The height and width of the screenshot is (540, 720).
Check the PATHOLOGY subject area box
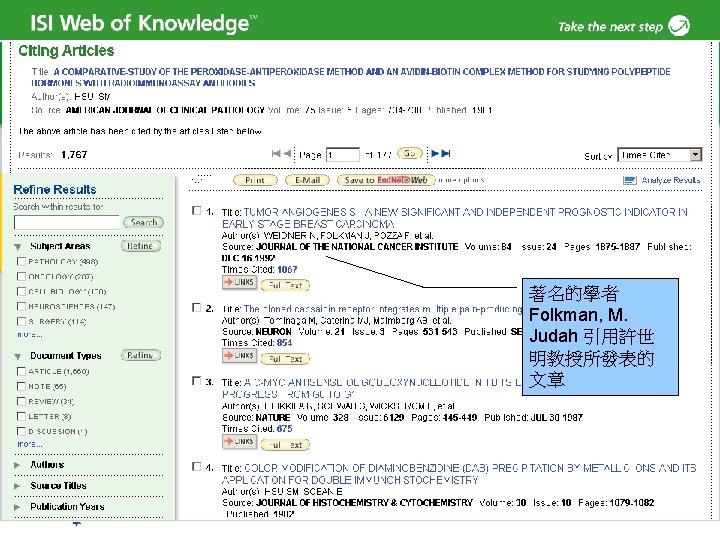tap(21, 261)
